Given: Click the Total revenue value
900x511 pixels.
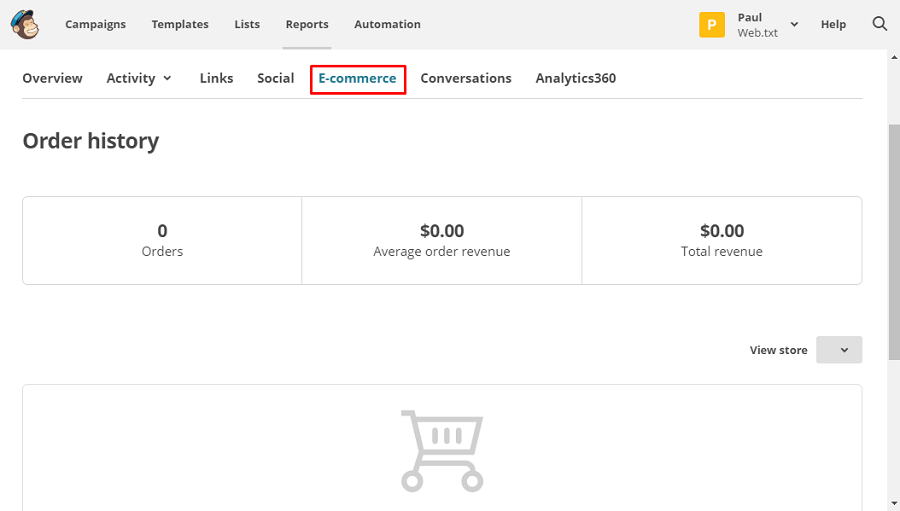Looking at the screenshot, I should [x=722, y=231].
